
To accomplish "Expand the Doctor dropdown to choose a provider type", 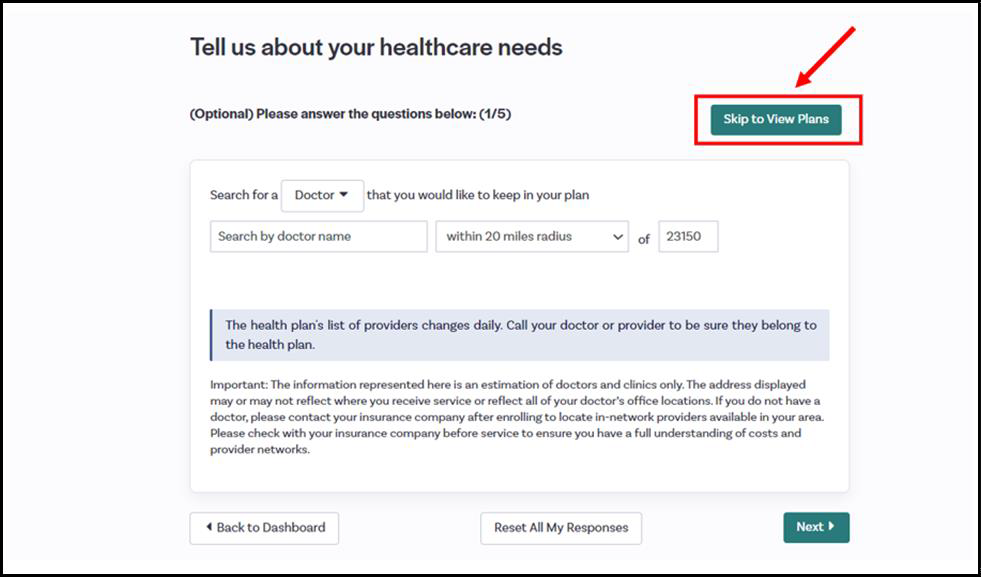I will 322,195.
